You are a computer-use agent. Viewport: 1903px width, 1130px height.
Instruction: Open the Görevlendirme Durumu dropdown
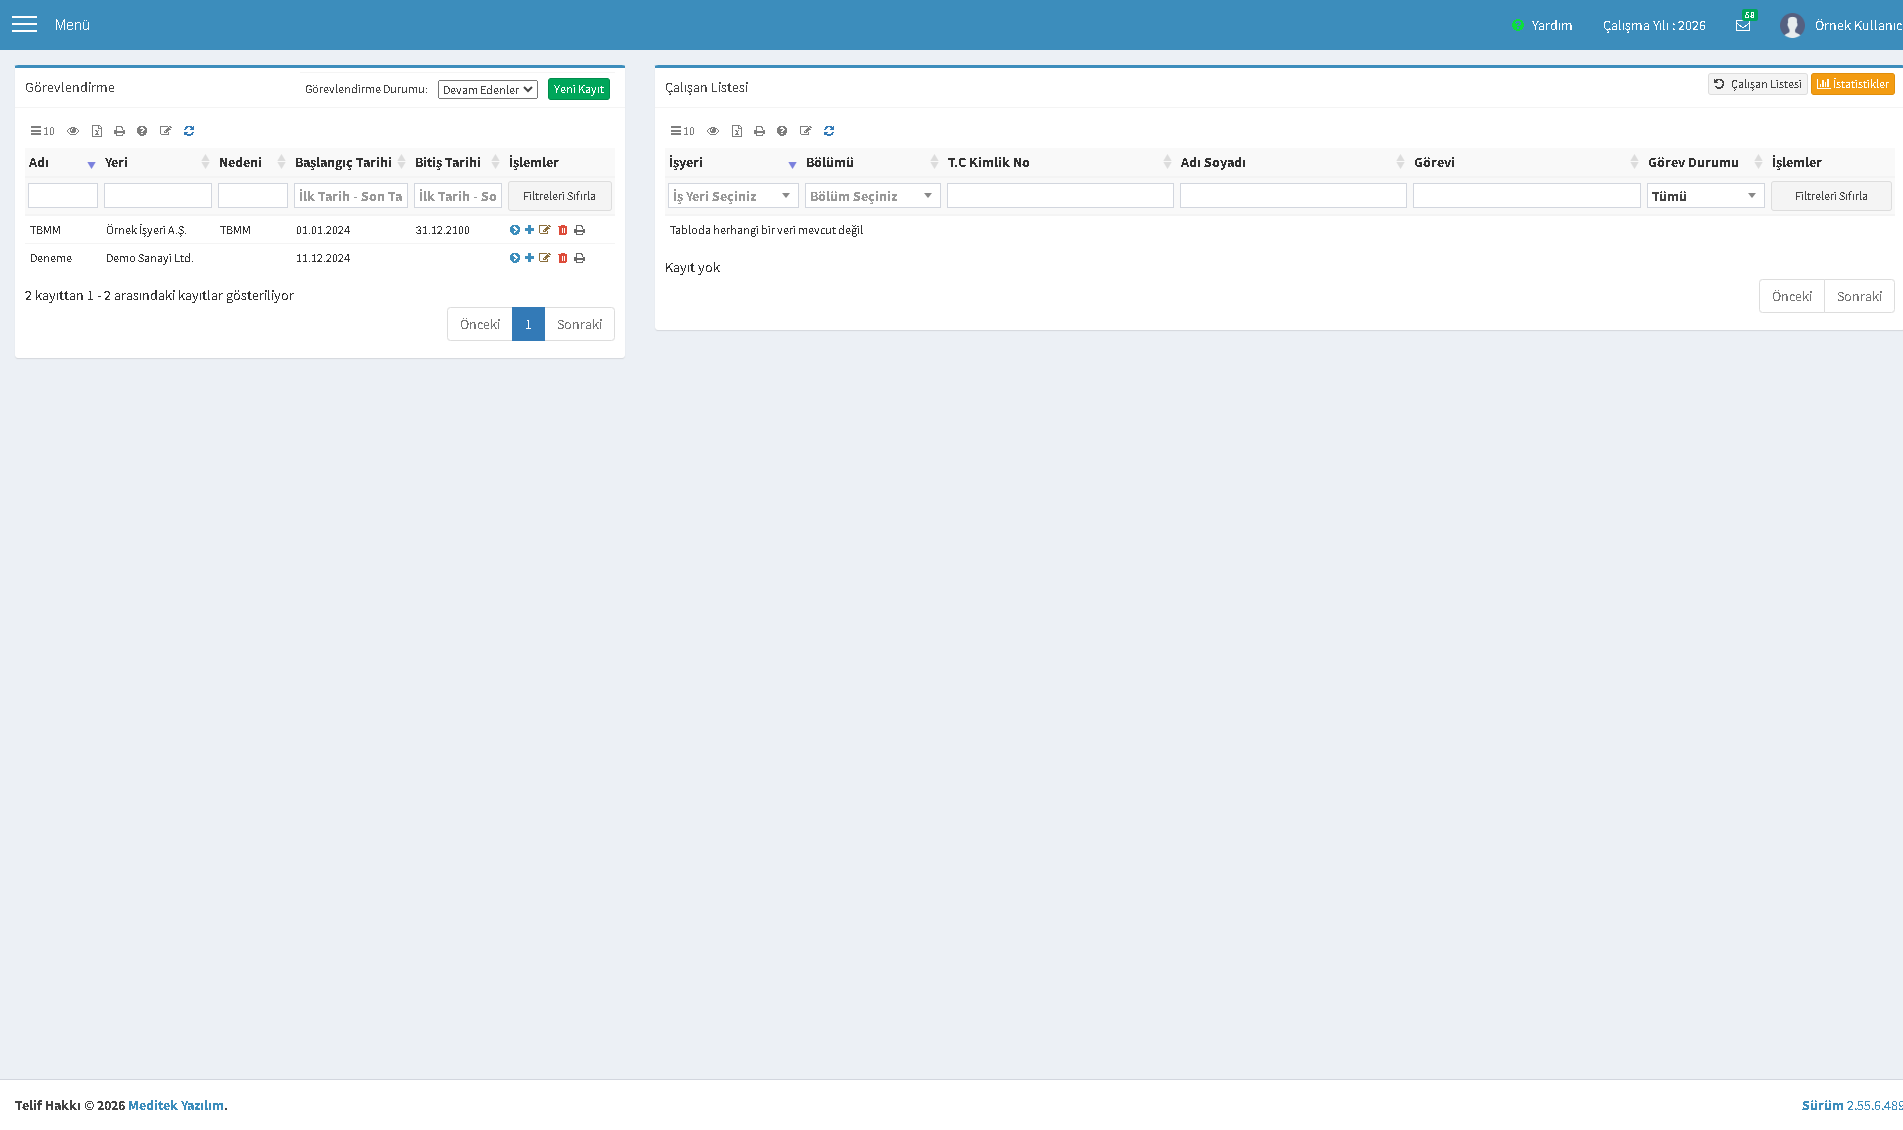click(x=488, y=89)
